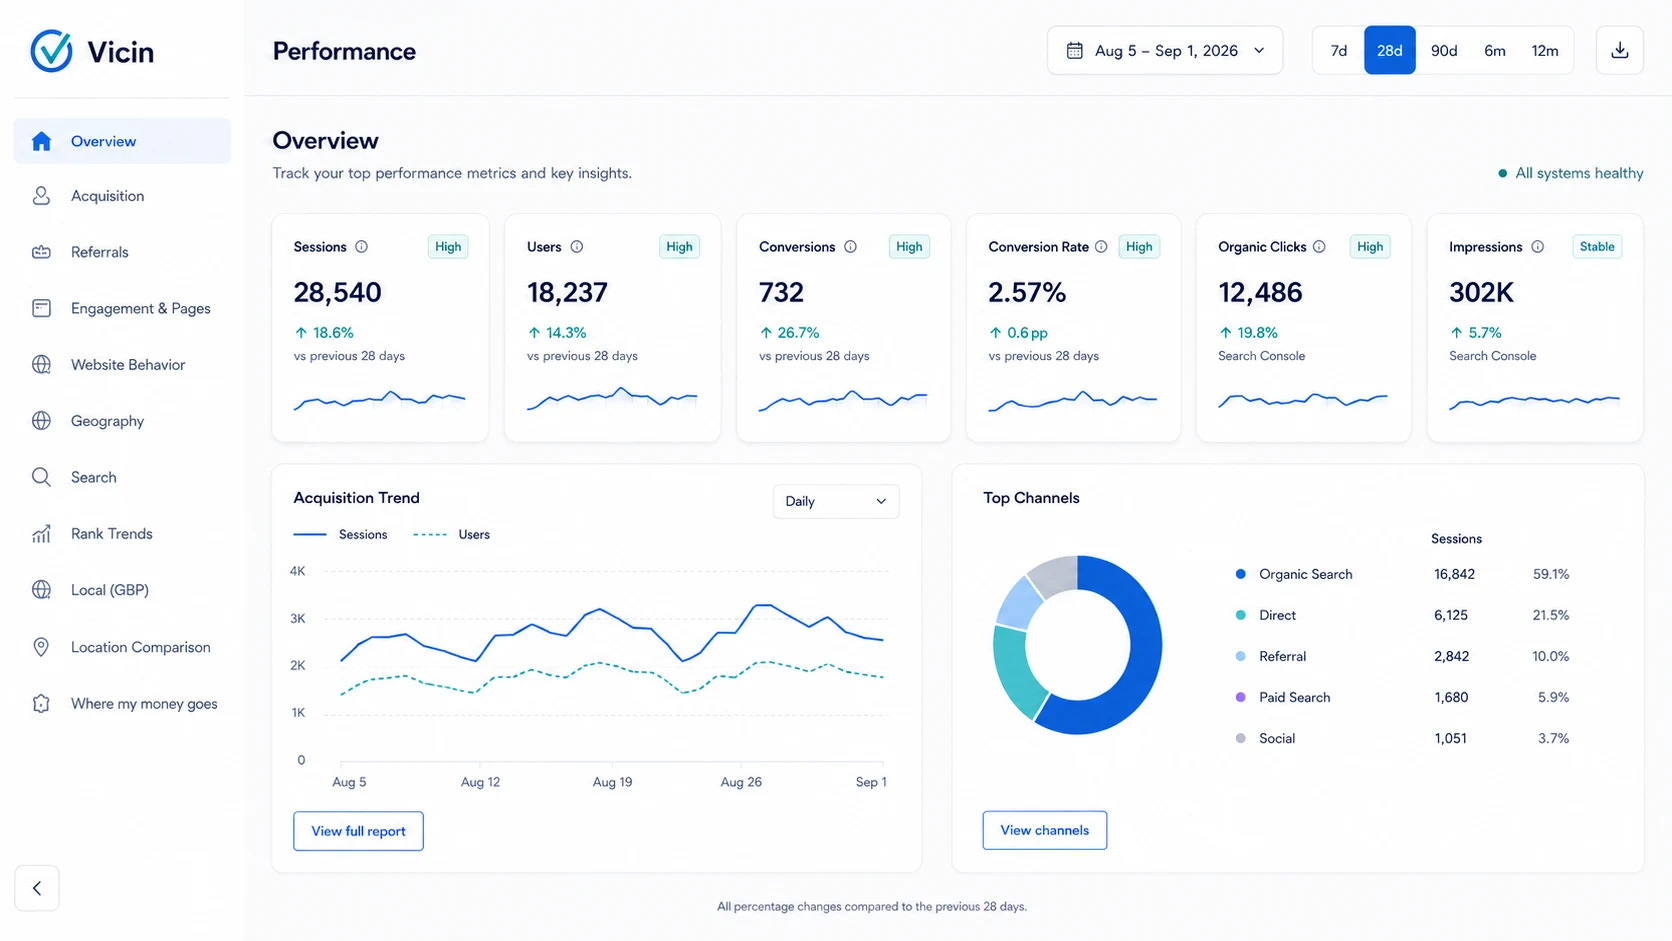1672x941 pixels.
Task: Open the Aug 5 – Sep 1, 2026 date picker
Action: coord(1165,50)
